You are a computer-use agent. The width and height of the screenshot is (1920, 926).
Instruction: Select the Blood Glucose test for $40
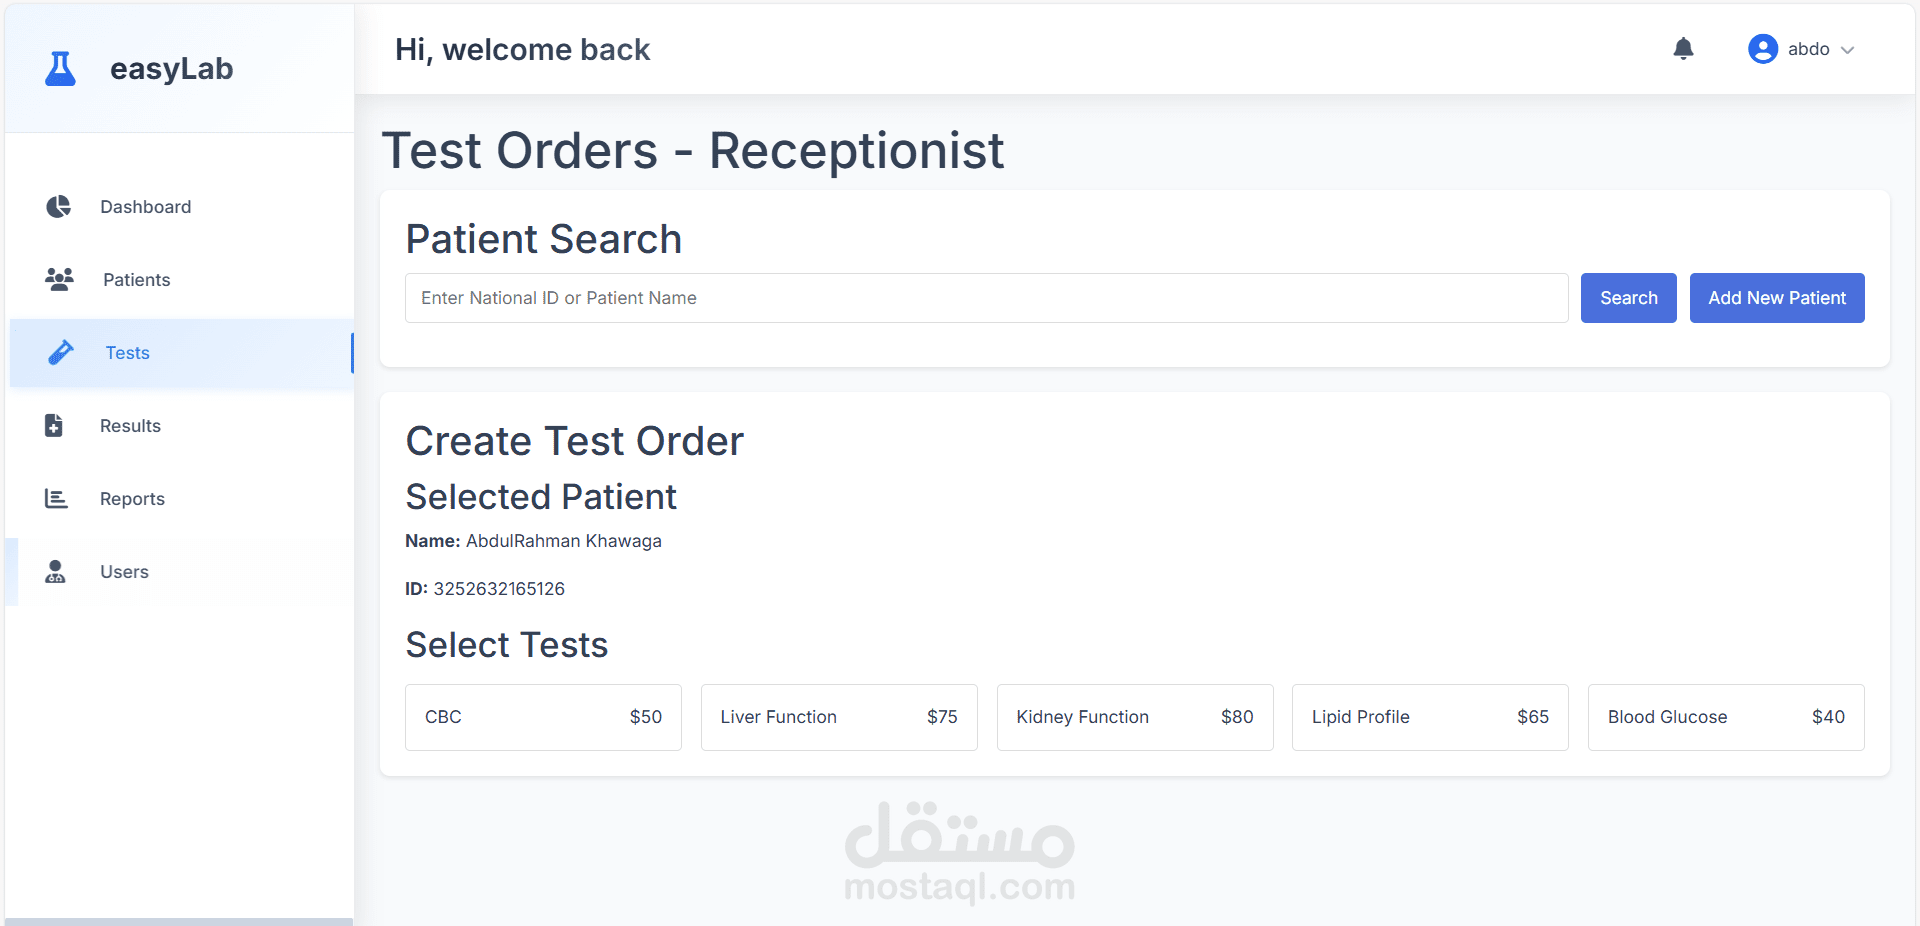1726,717
